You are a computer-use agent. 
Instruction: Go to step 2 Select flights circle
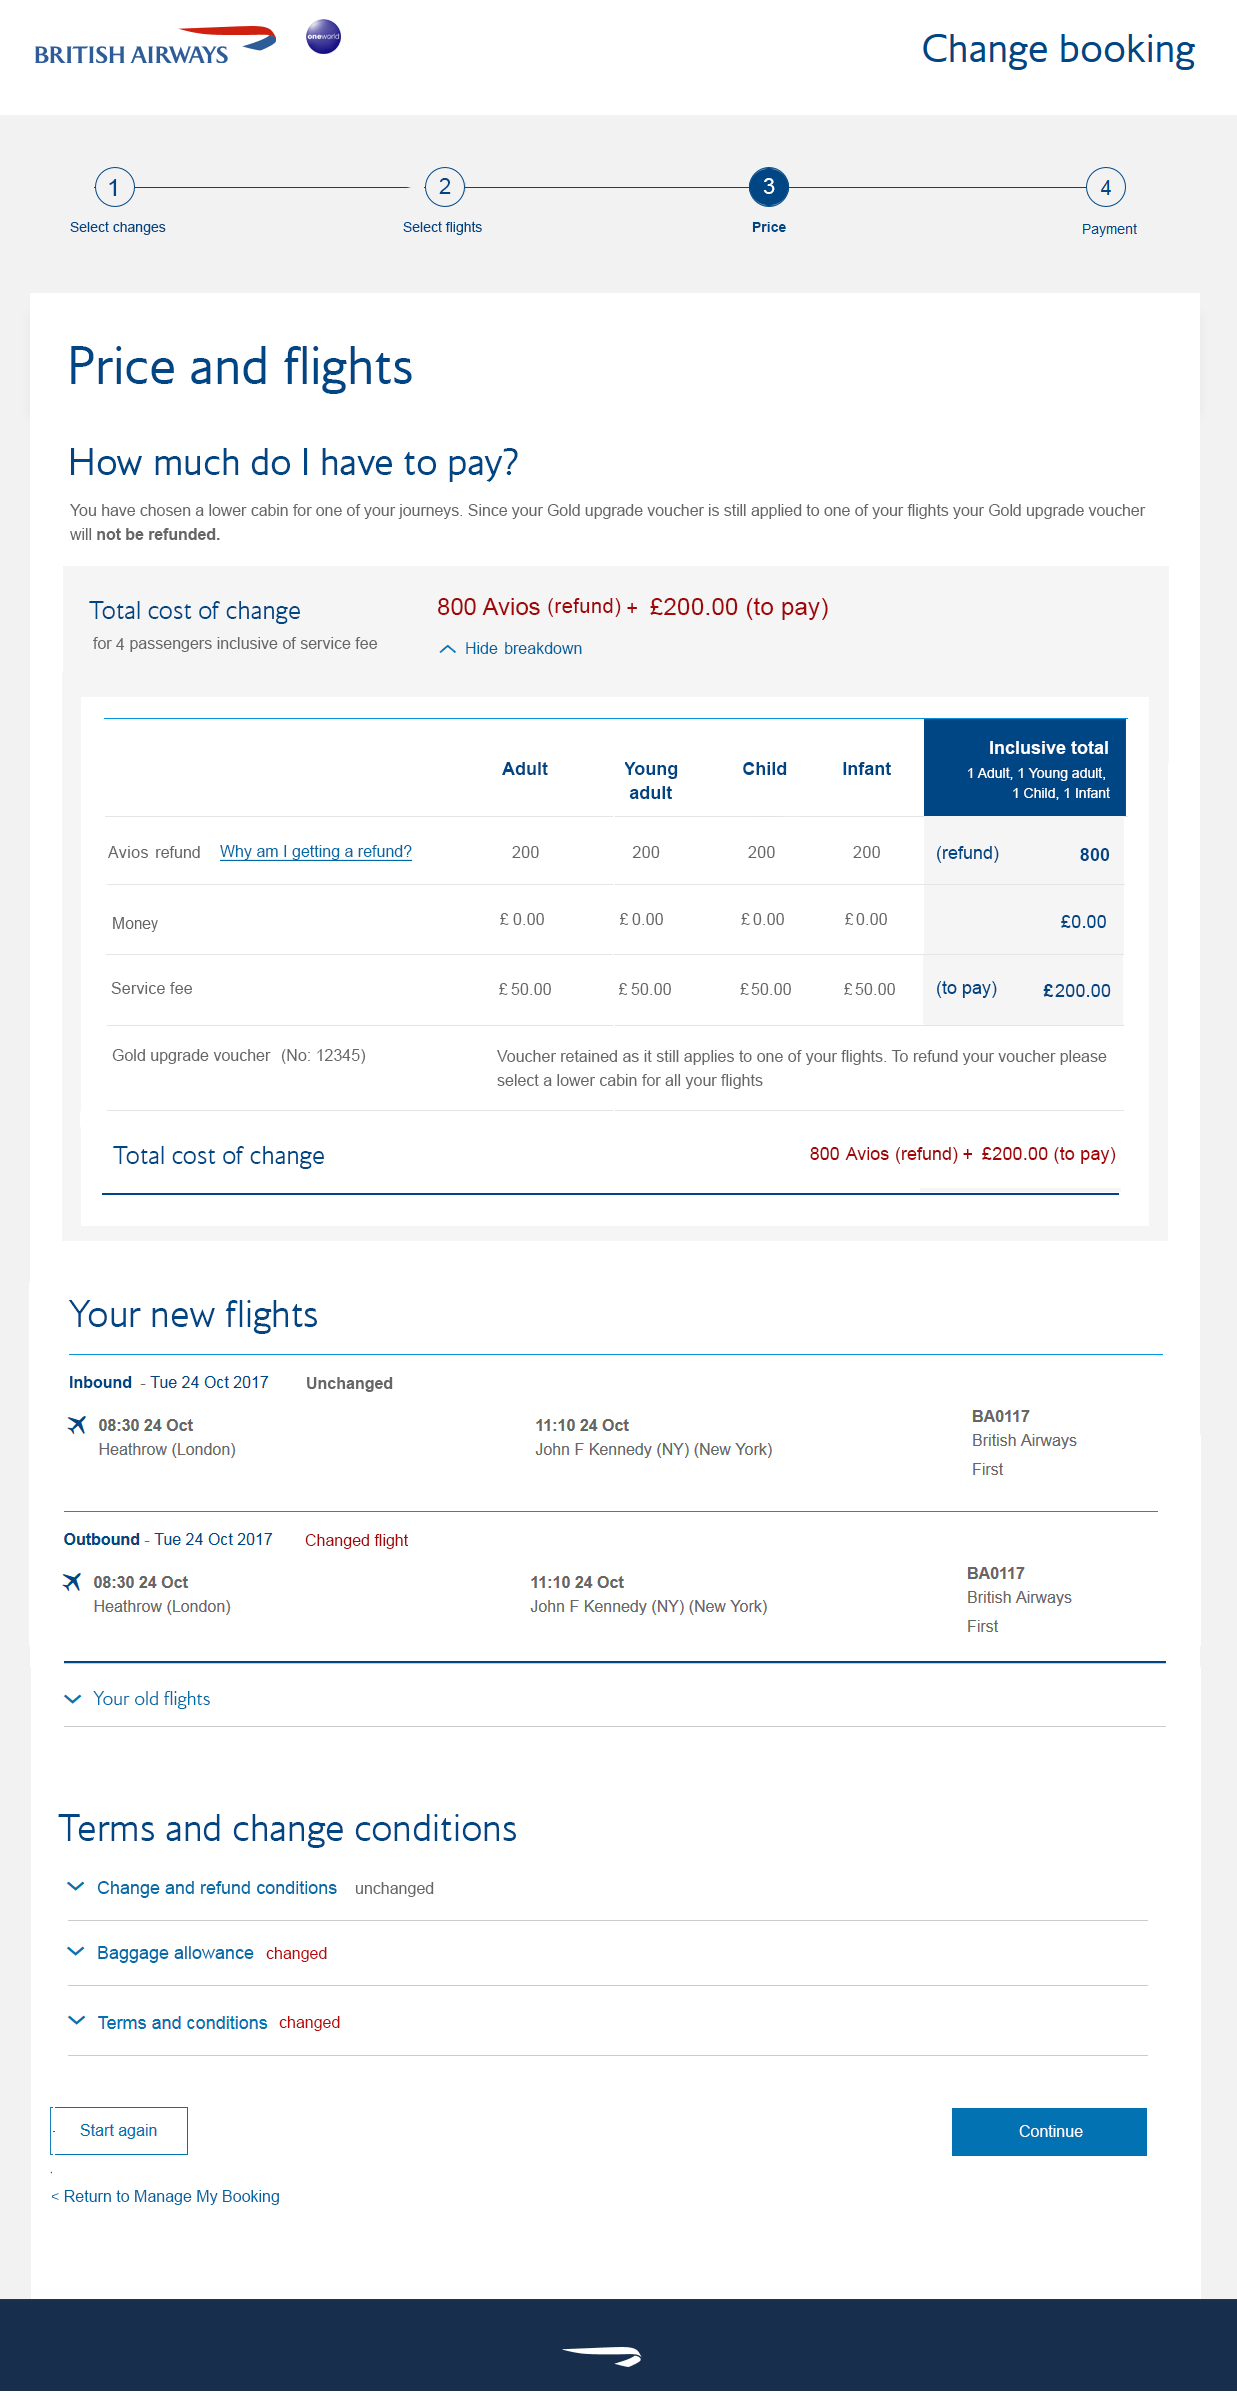[444, 186]
